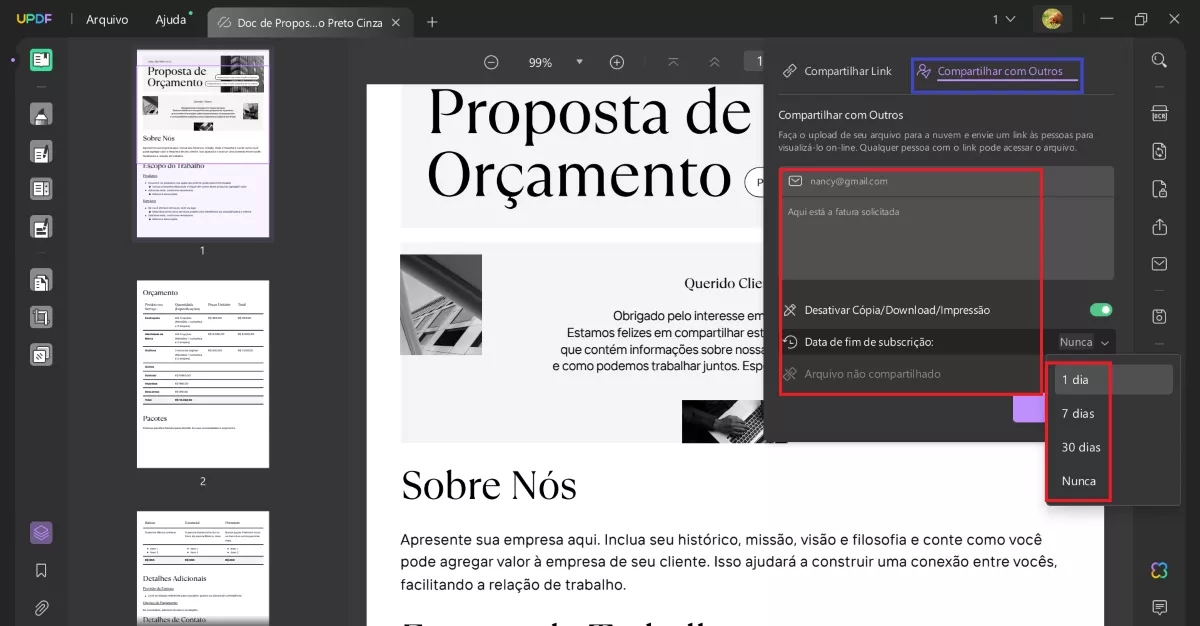The image size is (1200, 626).
Task: Open the Nunca expiration dropdown
Action: click(1083, 341)
